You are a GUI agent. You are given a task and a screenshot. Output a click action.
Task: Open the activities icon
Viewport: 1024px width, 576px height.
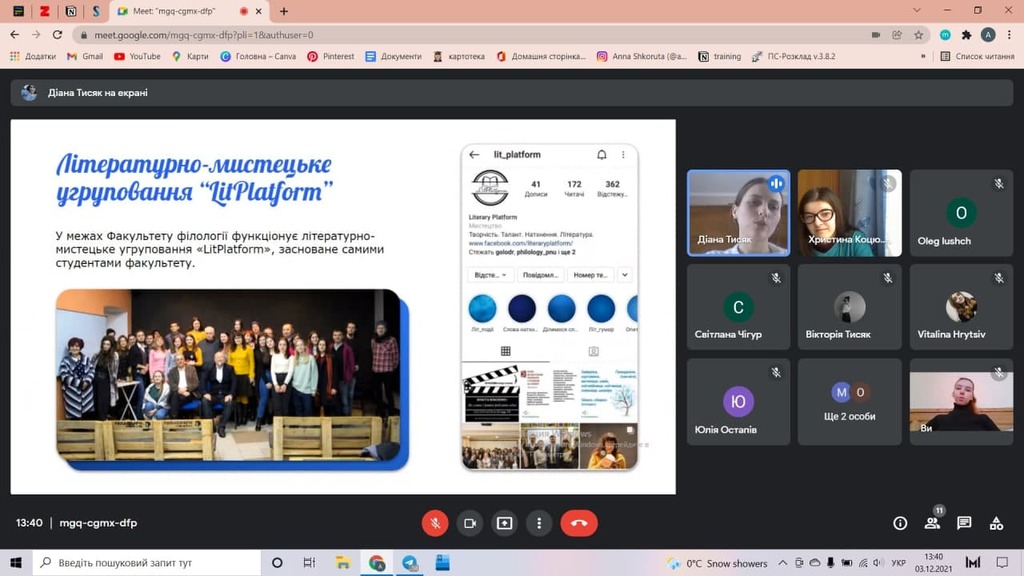(996, 523)
